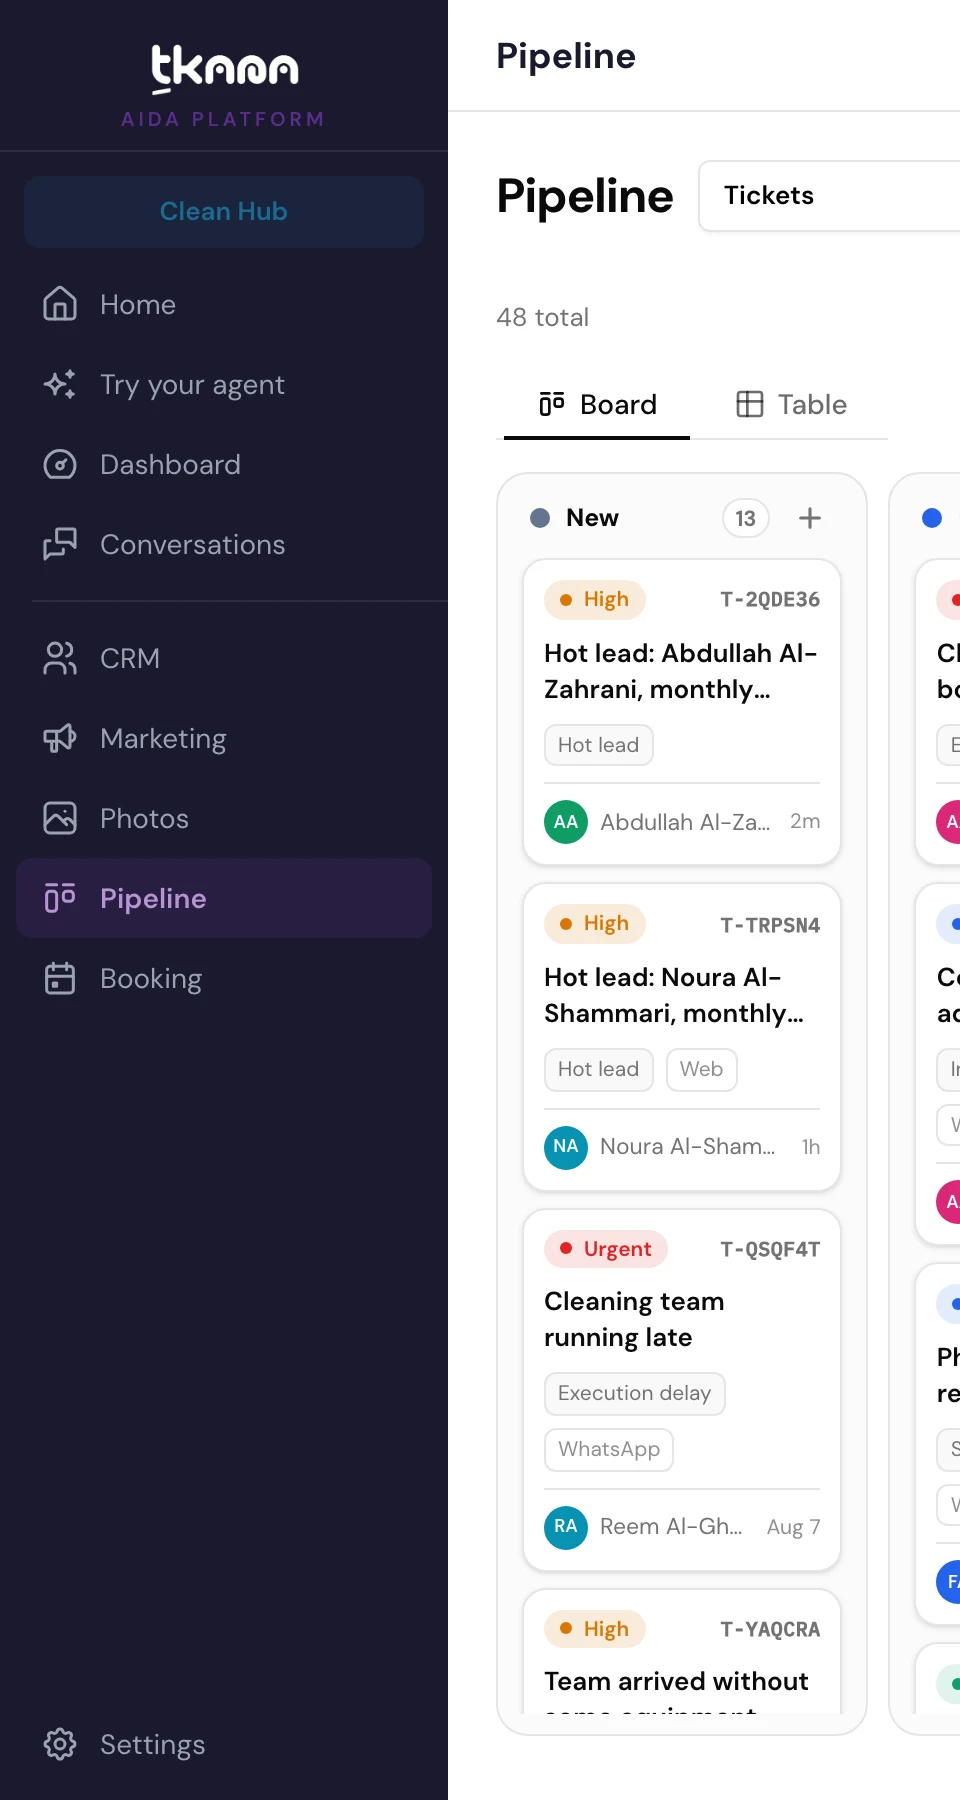This screenshot has height=1800, width=960.
Task: Click the Execution delay tag
Action: tap(635, 1394)
